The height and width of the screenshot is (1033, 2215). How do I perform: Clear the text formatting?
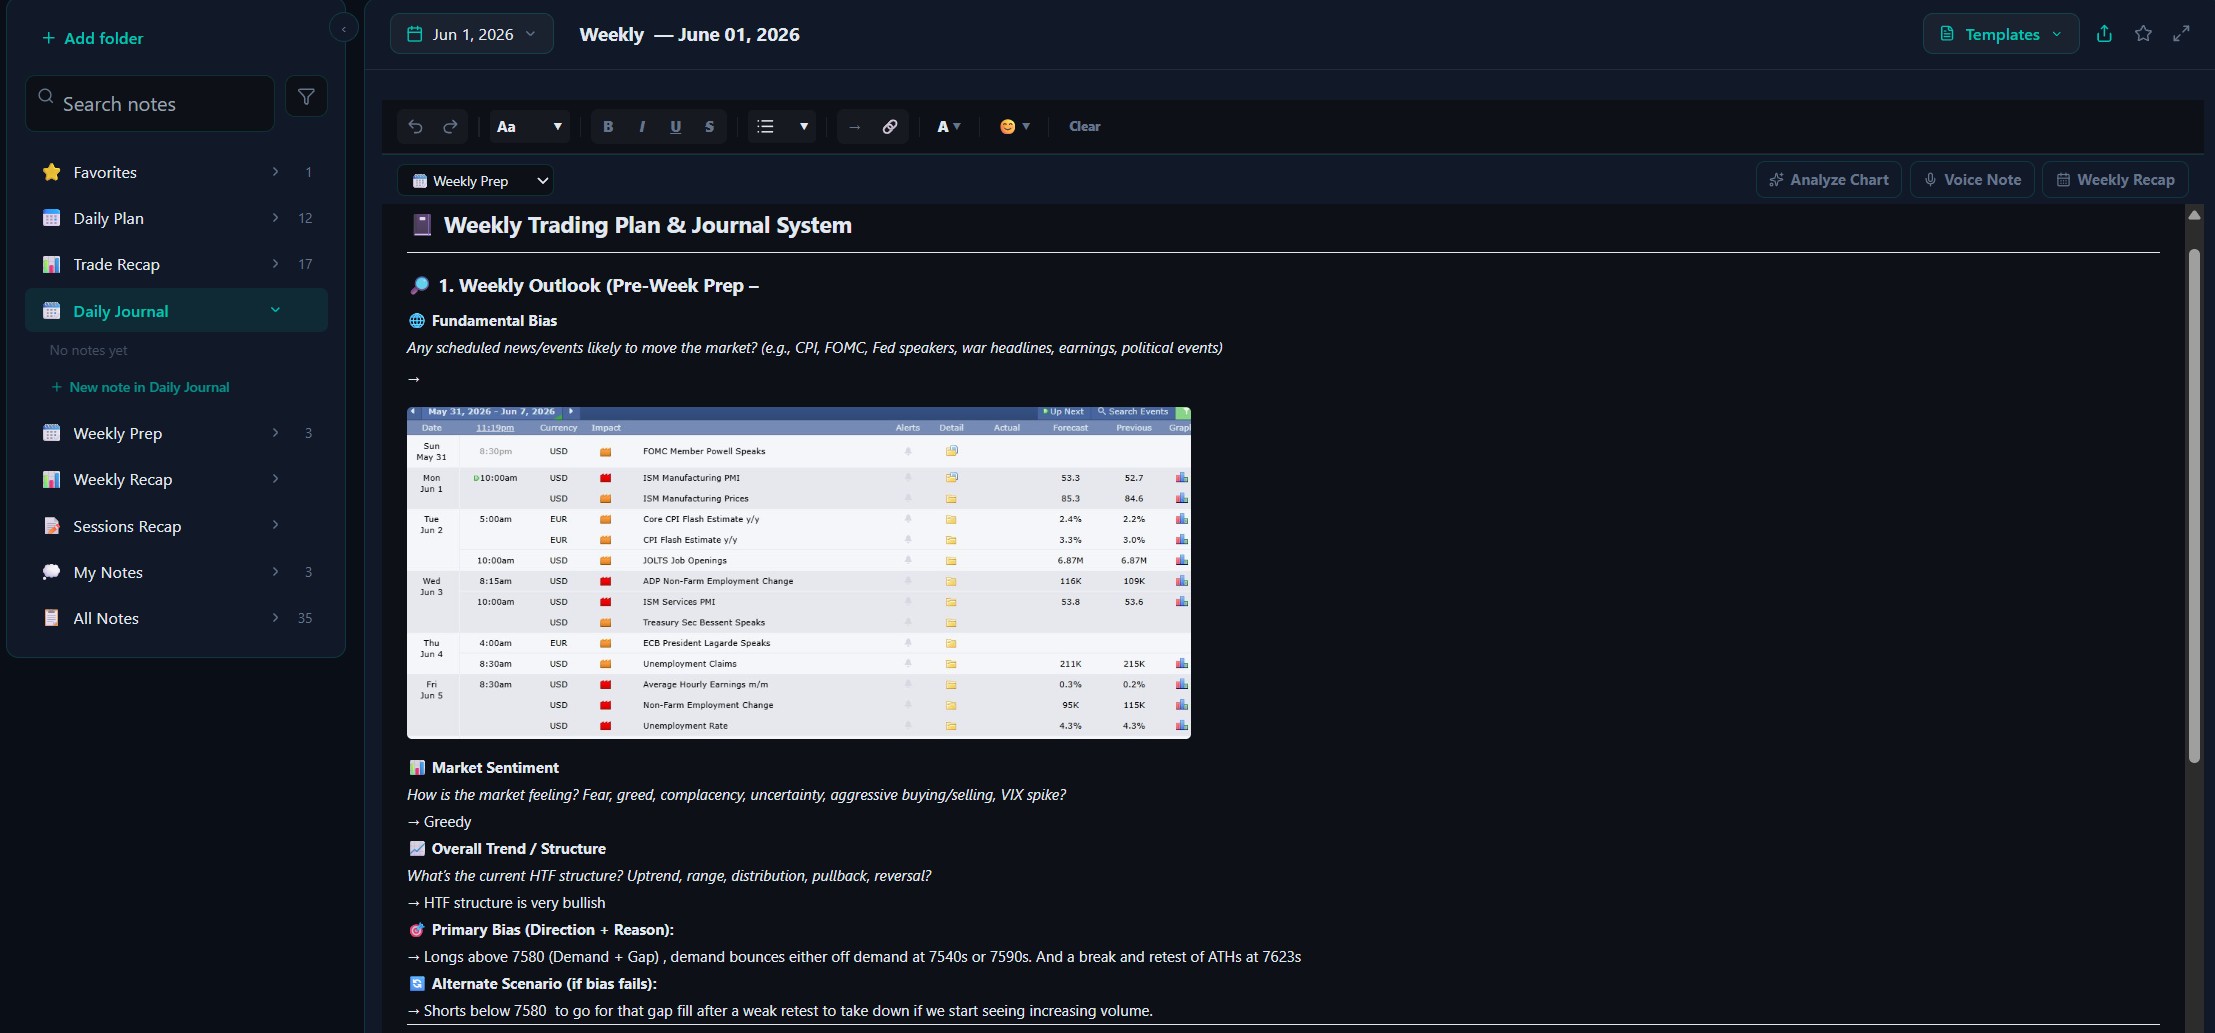(1085, 127)
